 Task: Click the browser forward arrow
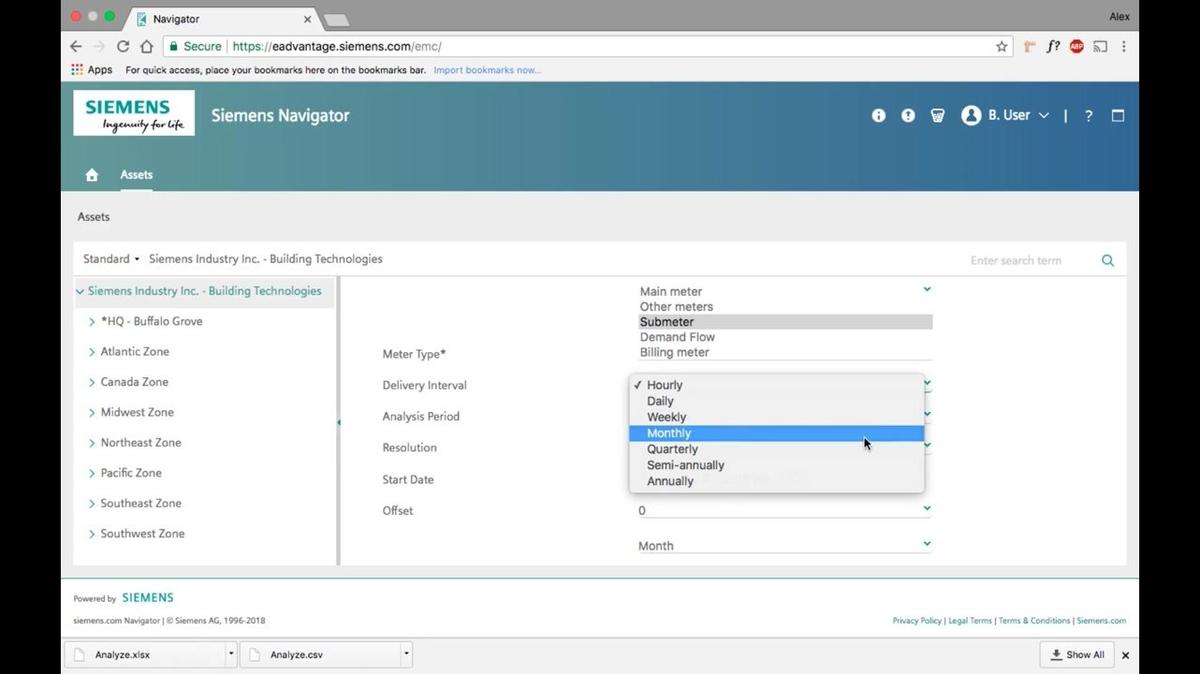click(99, 46)
